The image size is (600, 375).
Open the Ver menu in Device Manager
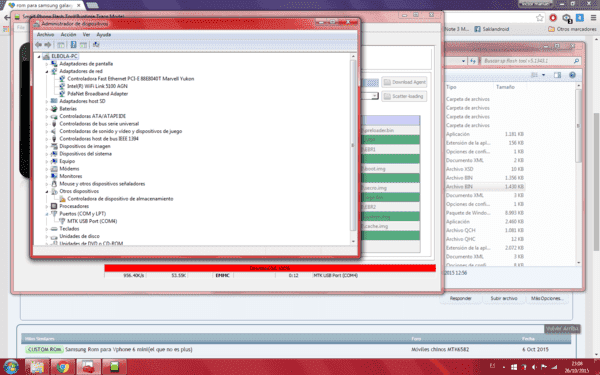click(86, 34)
